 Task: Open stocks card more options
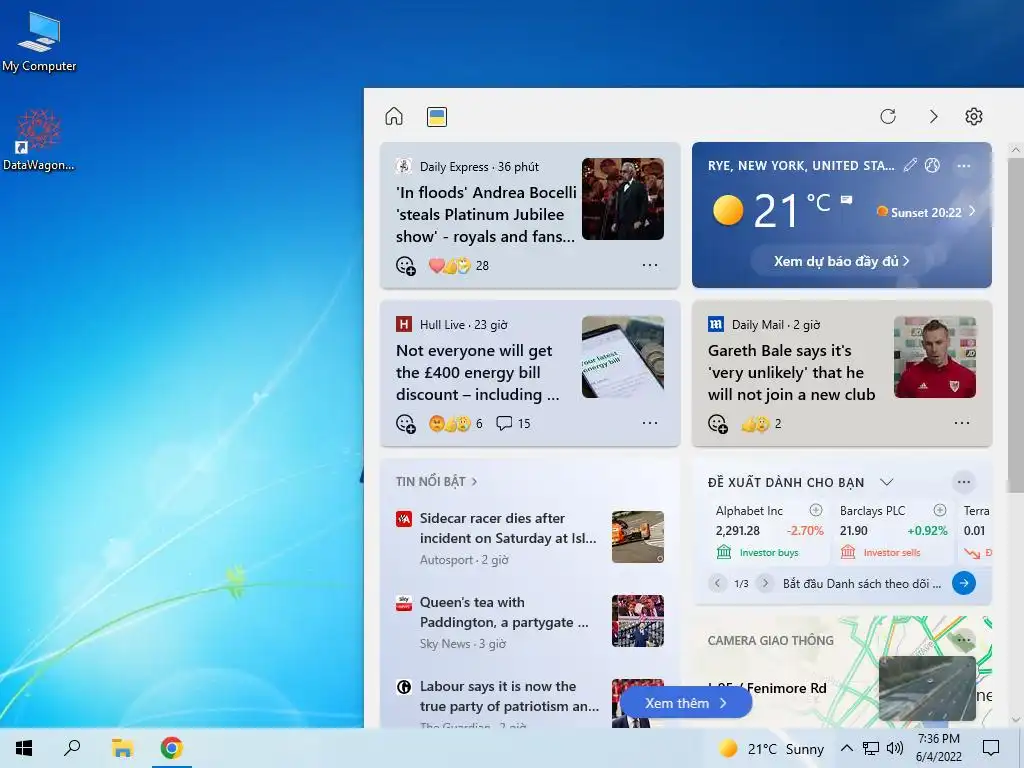[964, 482]
